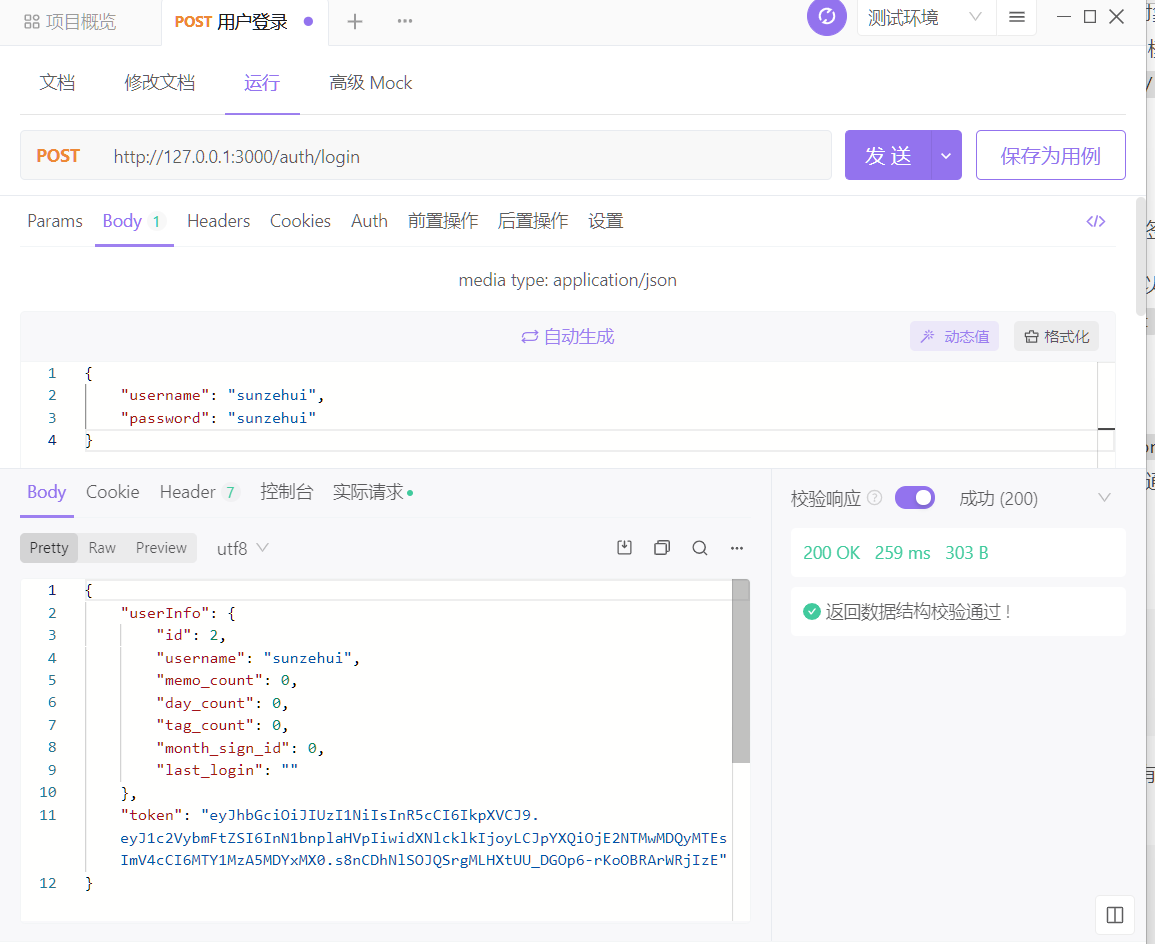Click the 自动生成 link

click(x=568, y=337)
